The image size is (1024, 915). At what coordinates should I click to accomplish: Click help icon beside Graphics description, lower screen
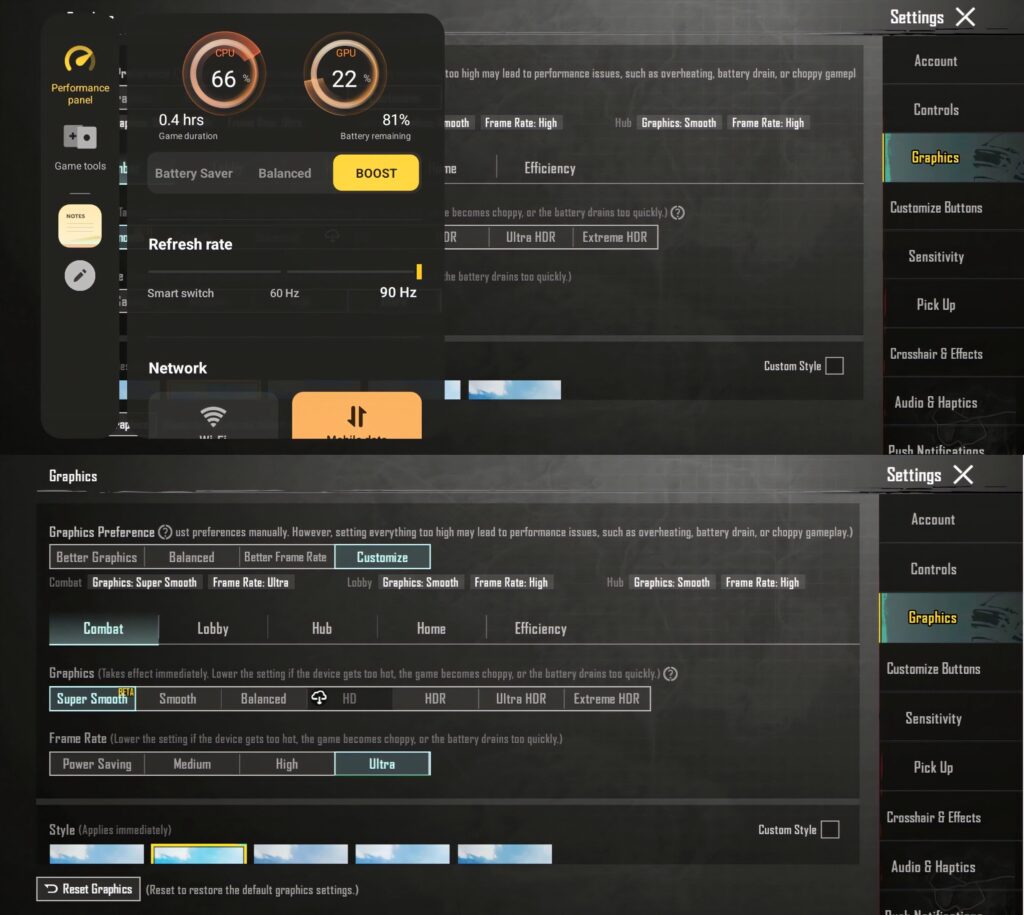670,673
